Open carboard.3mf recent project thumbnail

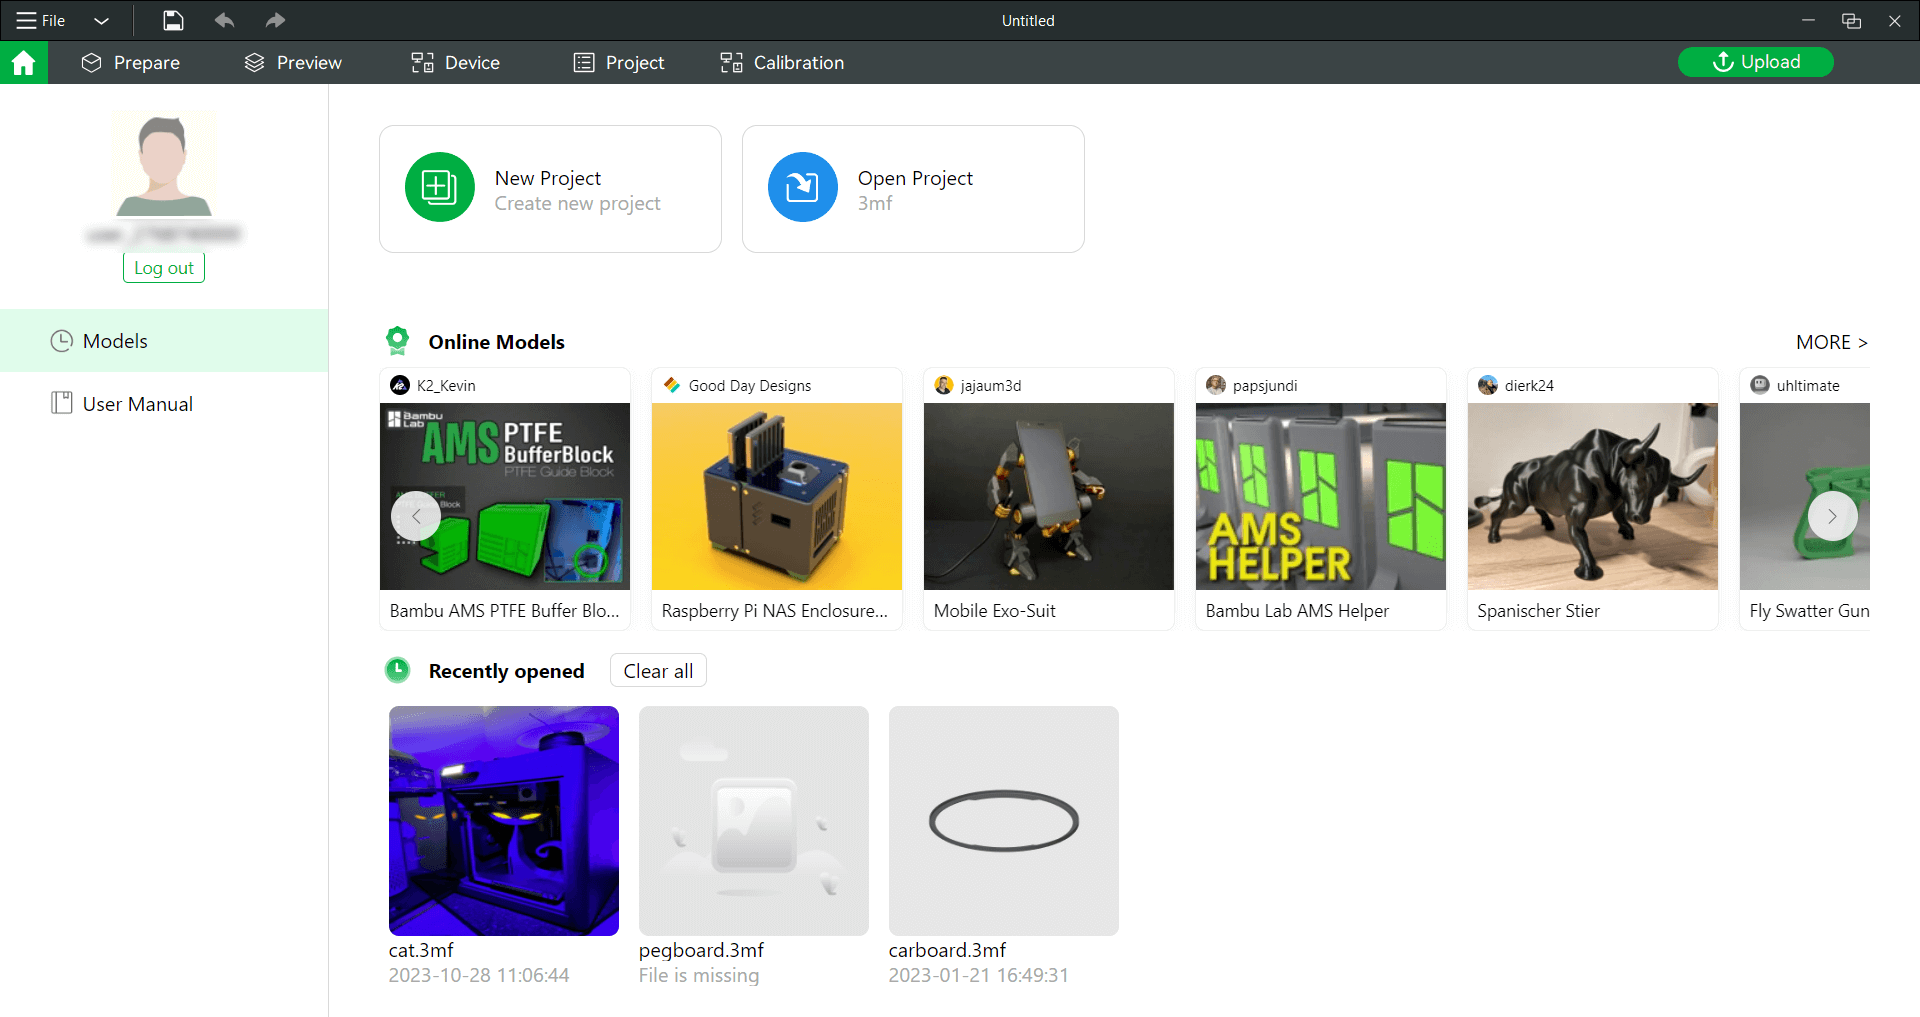pos(1004,821)
